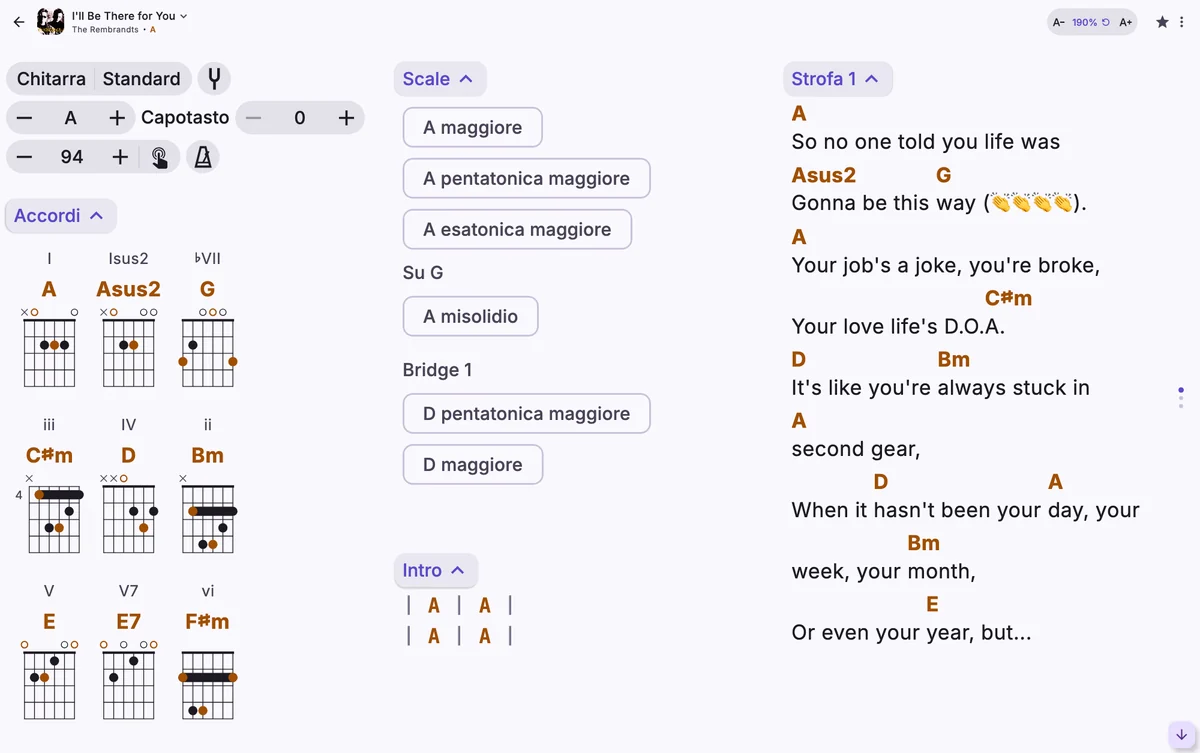Decrease Capotasto with its minus button

tap(254, 118)
